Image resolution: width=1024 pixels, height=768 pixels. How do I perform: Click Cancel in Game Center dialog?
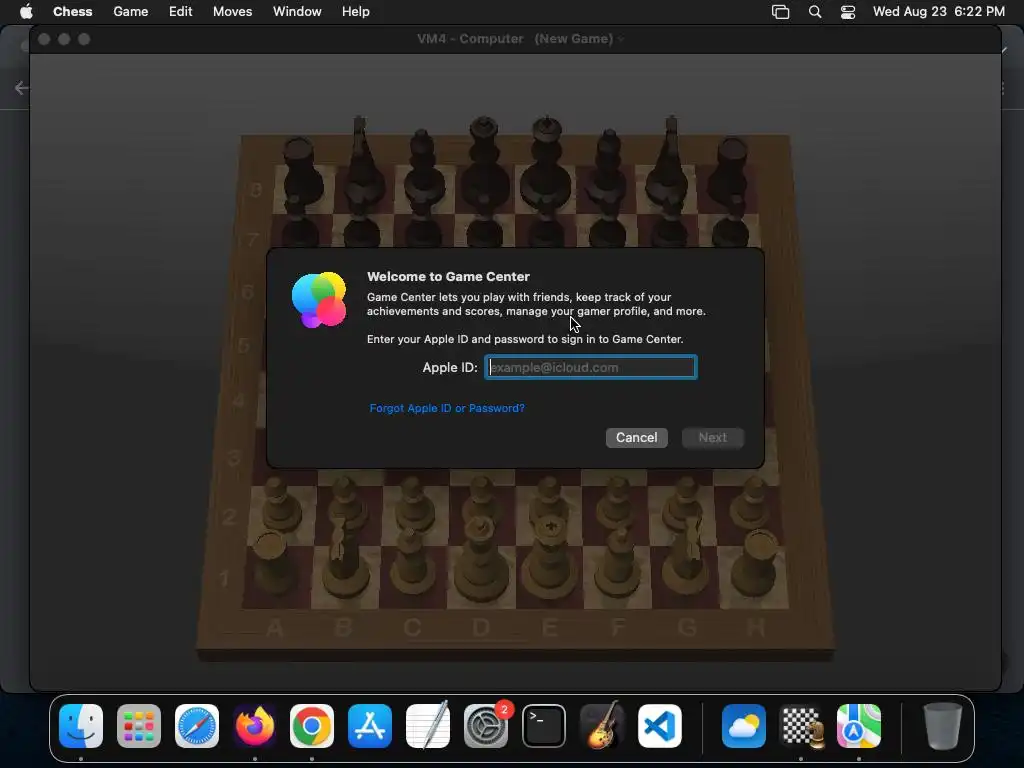[637, 438]
